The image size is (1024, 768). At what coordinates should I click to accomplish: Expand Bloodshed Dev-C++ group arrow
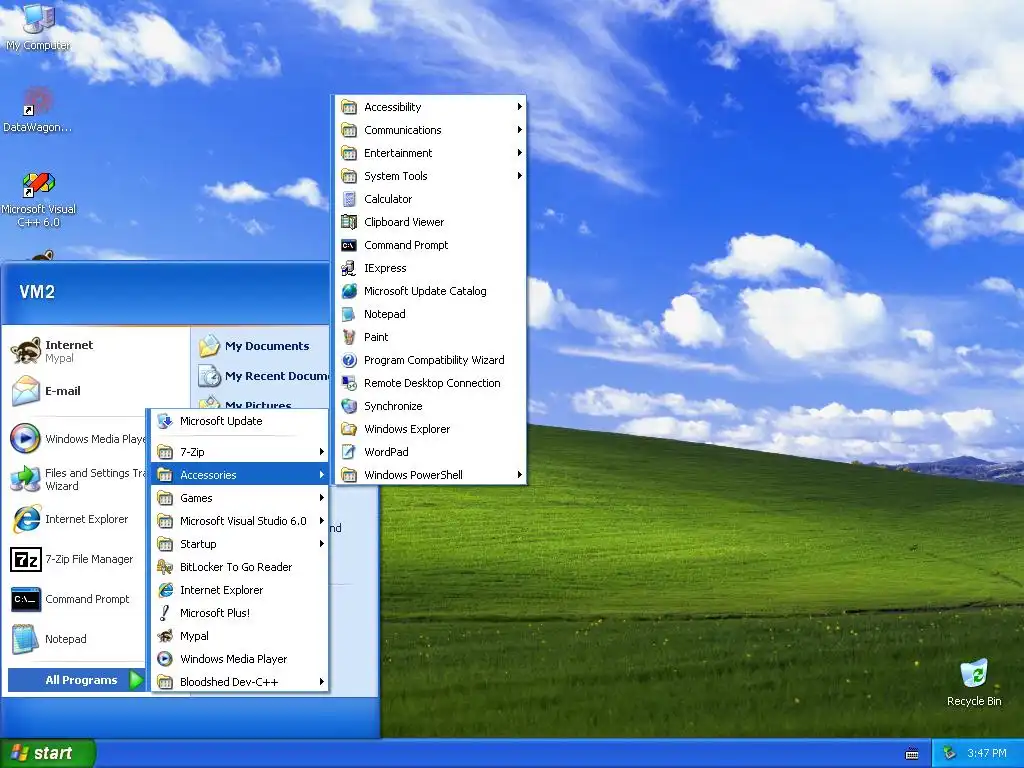point(321,682)
